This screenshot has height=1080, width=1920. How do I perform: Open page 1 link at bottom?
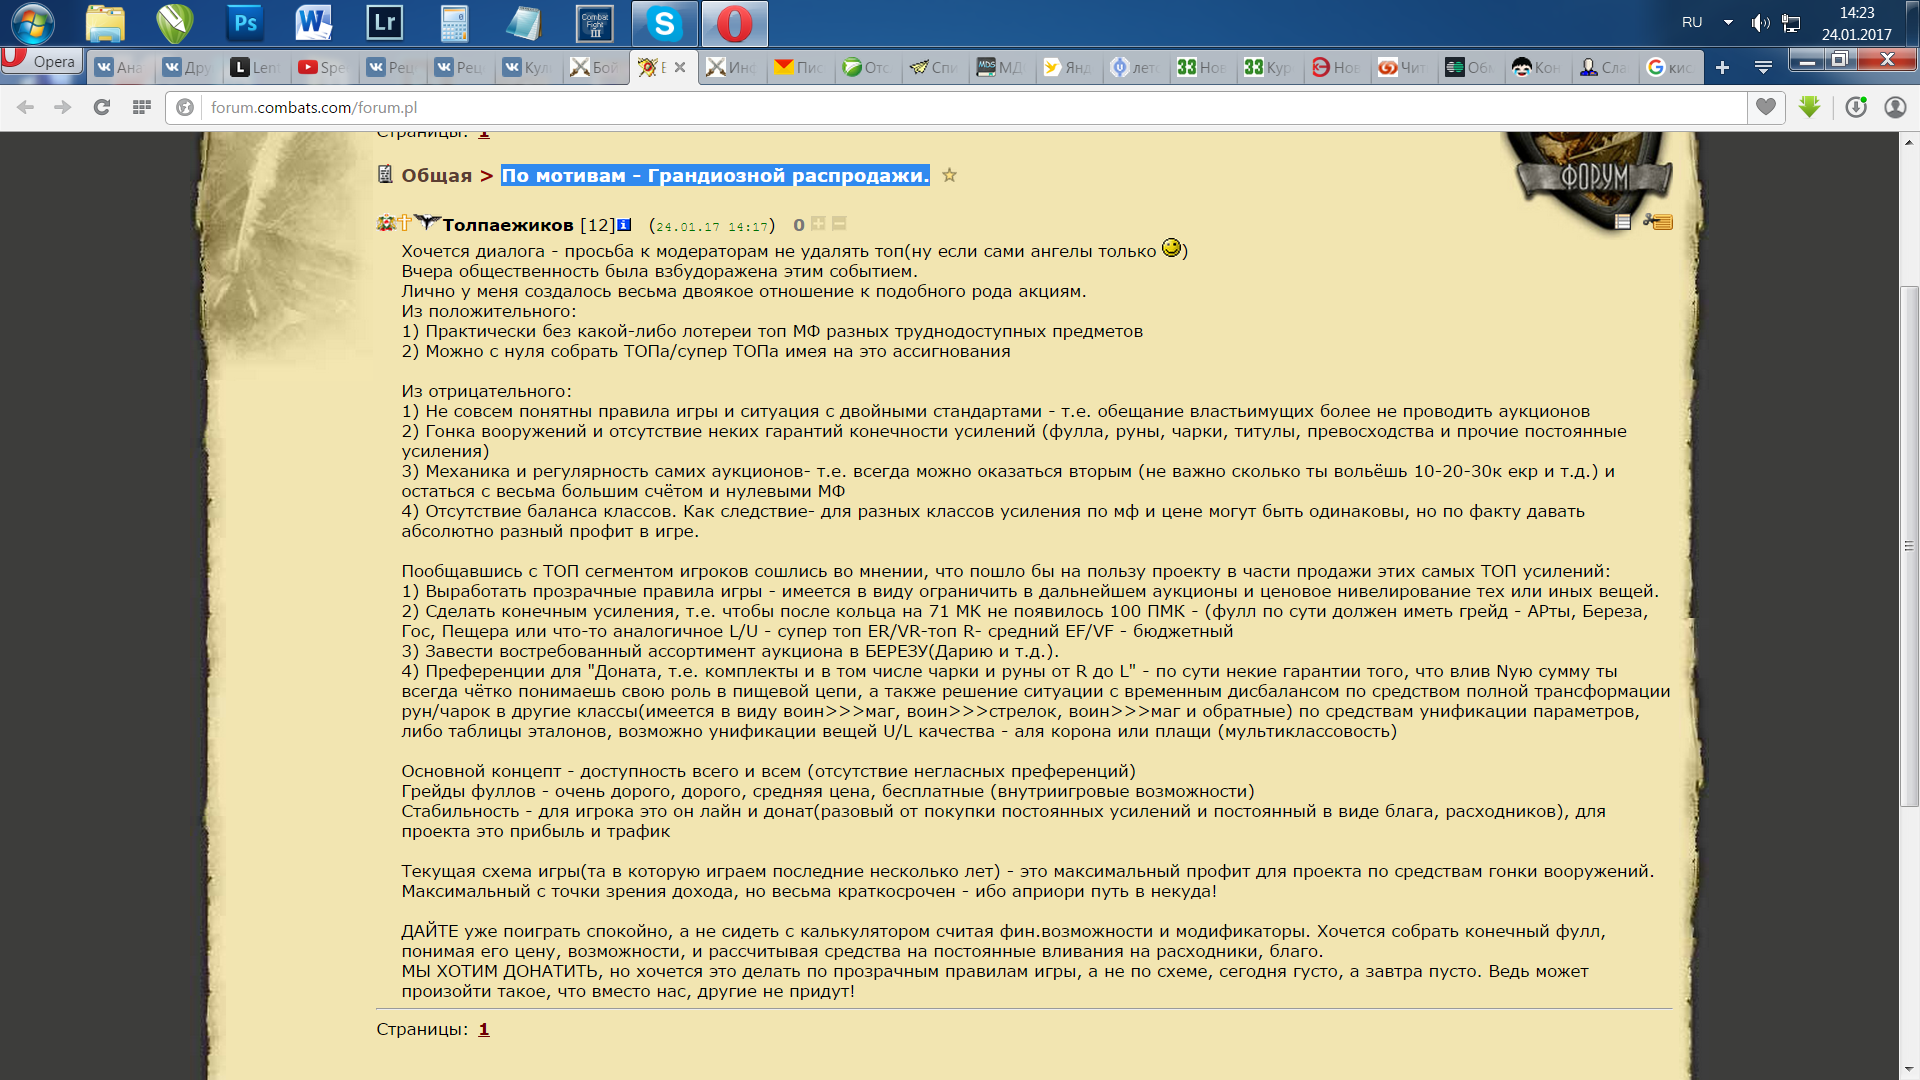coord(484,1029)
